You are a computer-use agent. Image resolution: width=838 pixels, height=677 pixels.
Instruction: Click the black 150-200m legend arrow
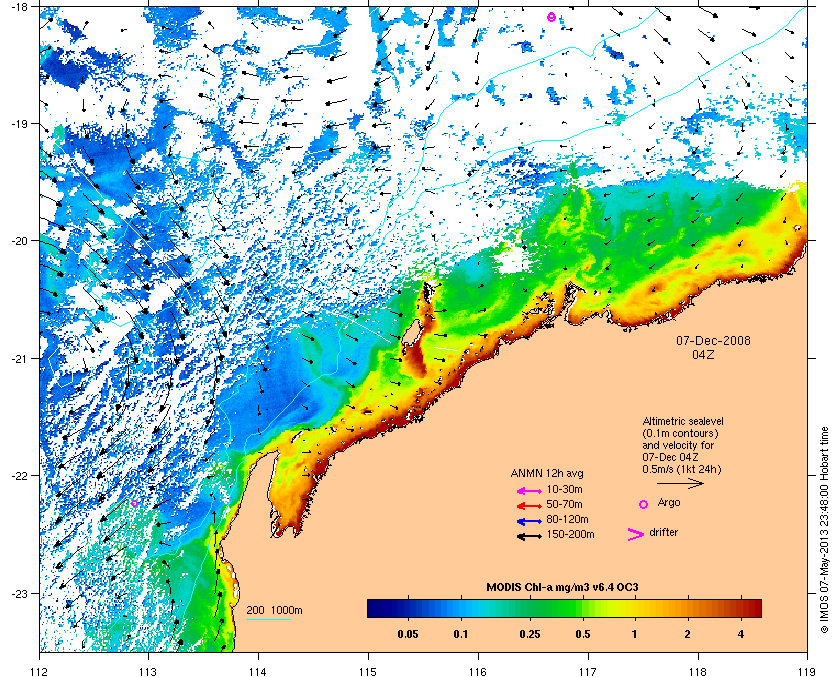(x=530, y=536)
